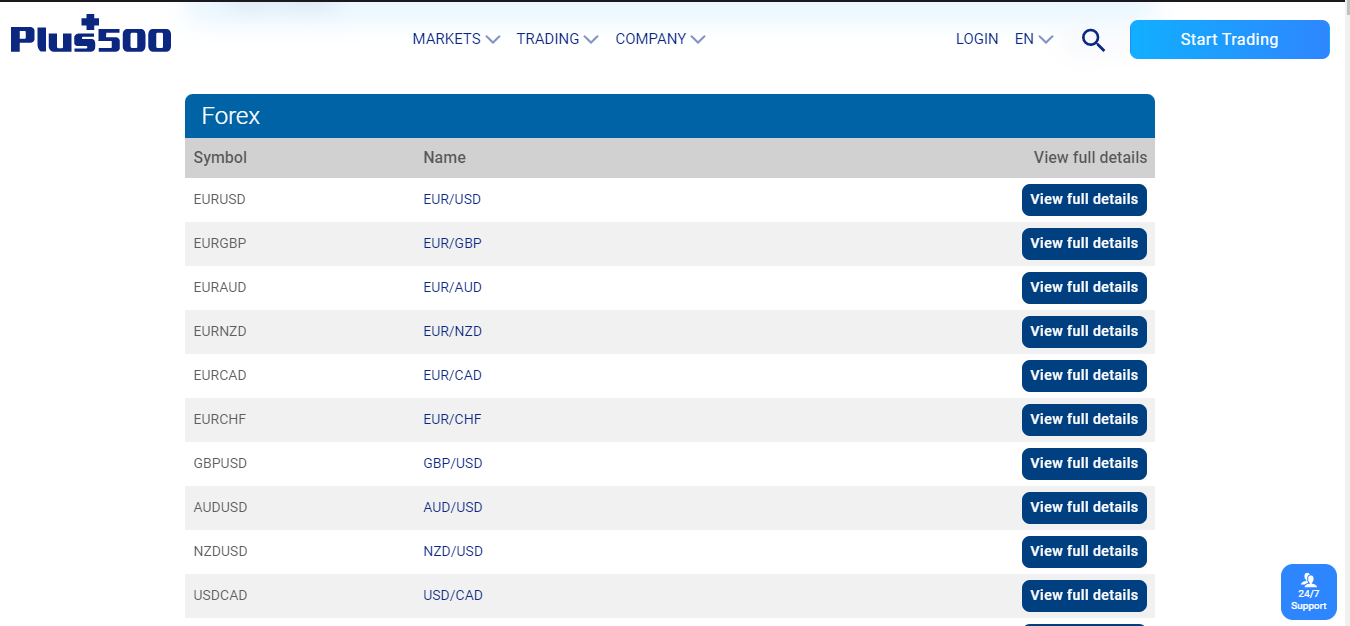This screenshot has width=1350, height=626.
Task: View full details for EUR/USD
Action: [1084, 199]
